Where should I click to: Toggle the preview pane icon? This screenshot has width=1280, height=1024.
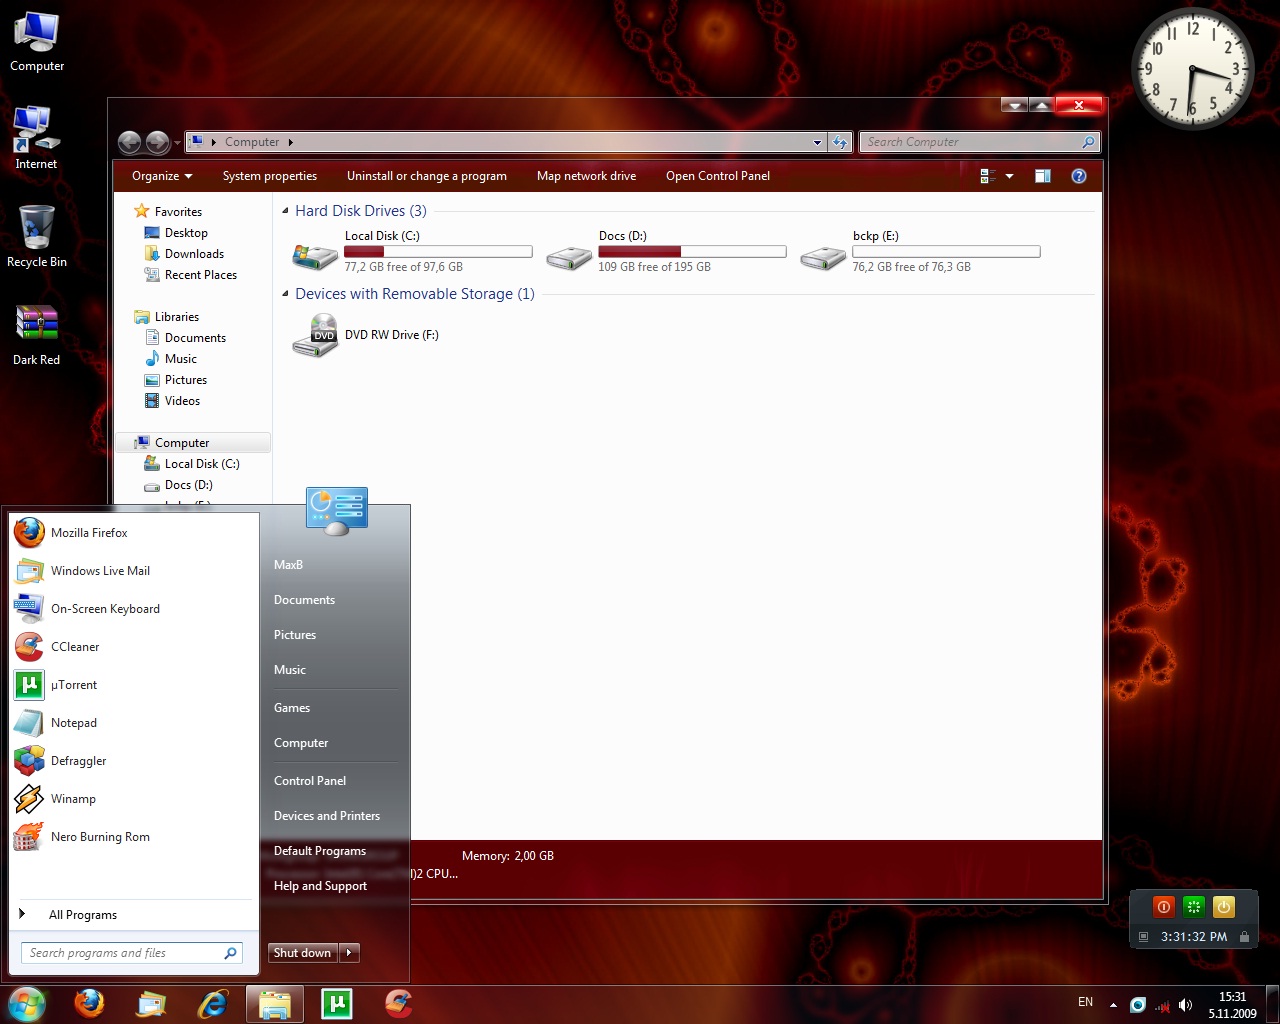tap(1042, 176)
